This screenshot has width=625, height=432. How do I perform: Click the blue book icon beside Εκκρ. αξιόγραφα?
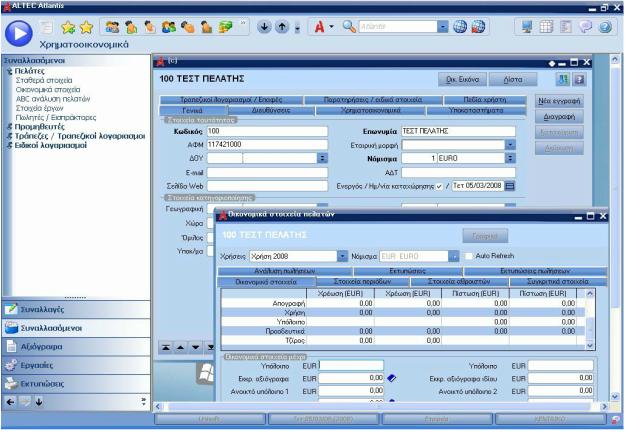[392, 378]
